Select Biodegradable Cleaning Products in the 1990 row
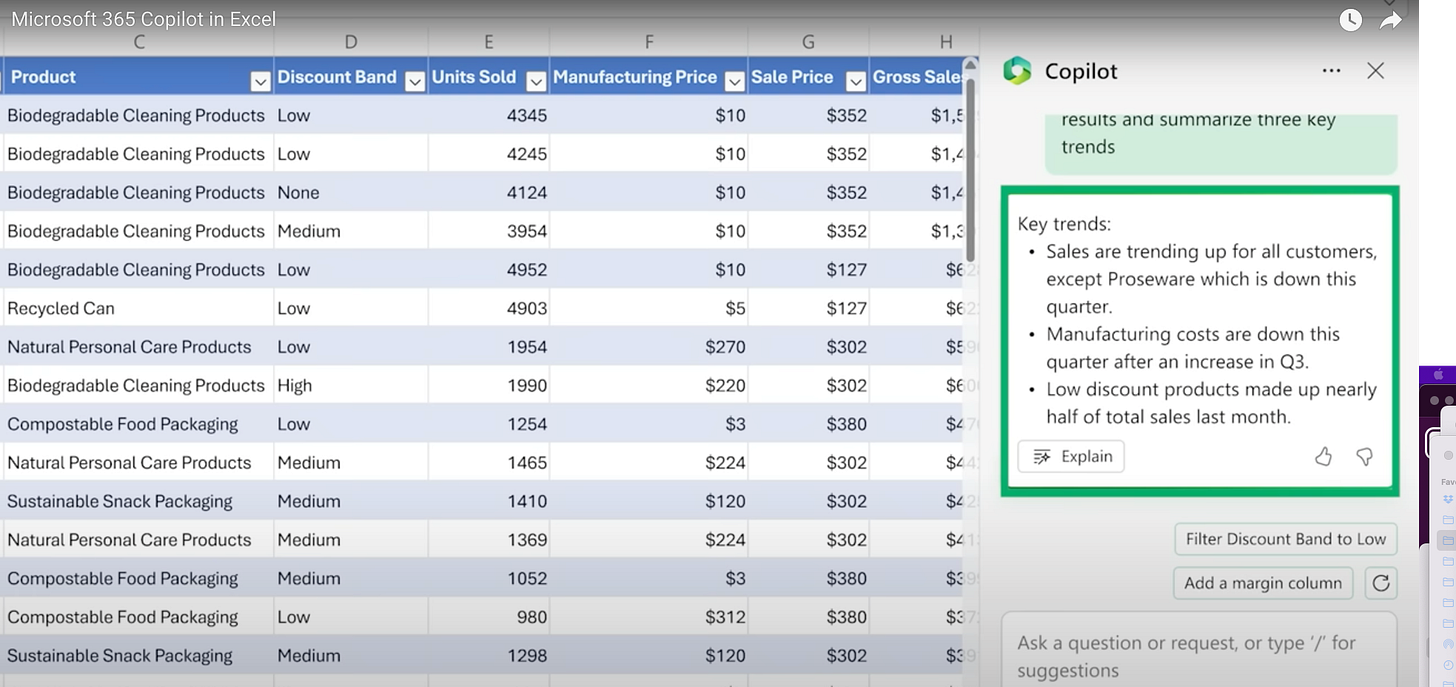Image resolution: width=1456 pixels, height=687 pixels. [138, 385]
